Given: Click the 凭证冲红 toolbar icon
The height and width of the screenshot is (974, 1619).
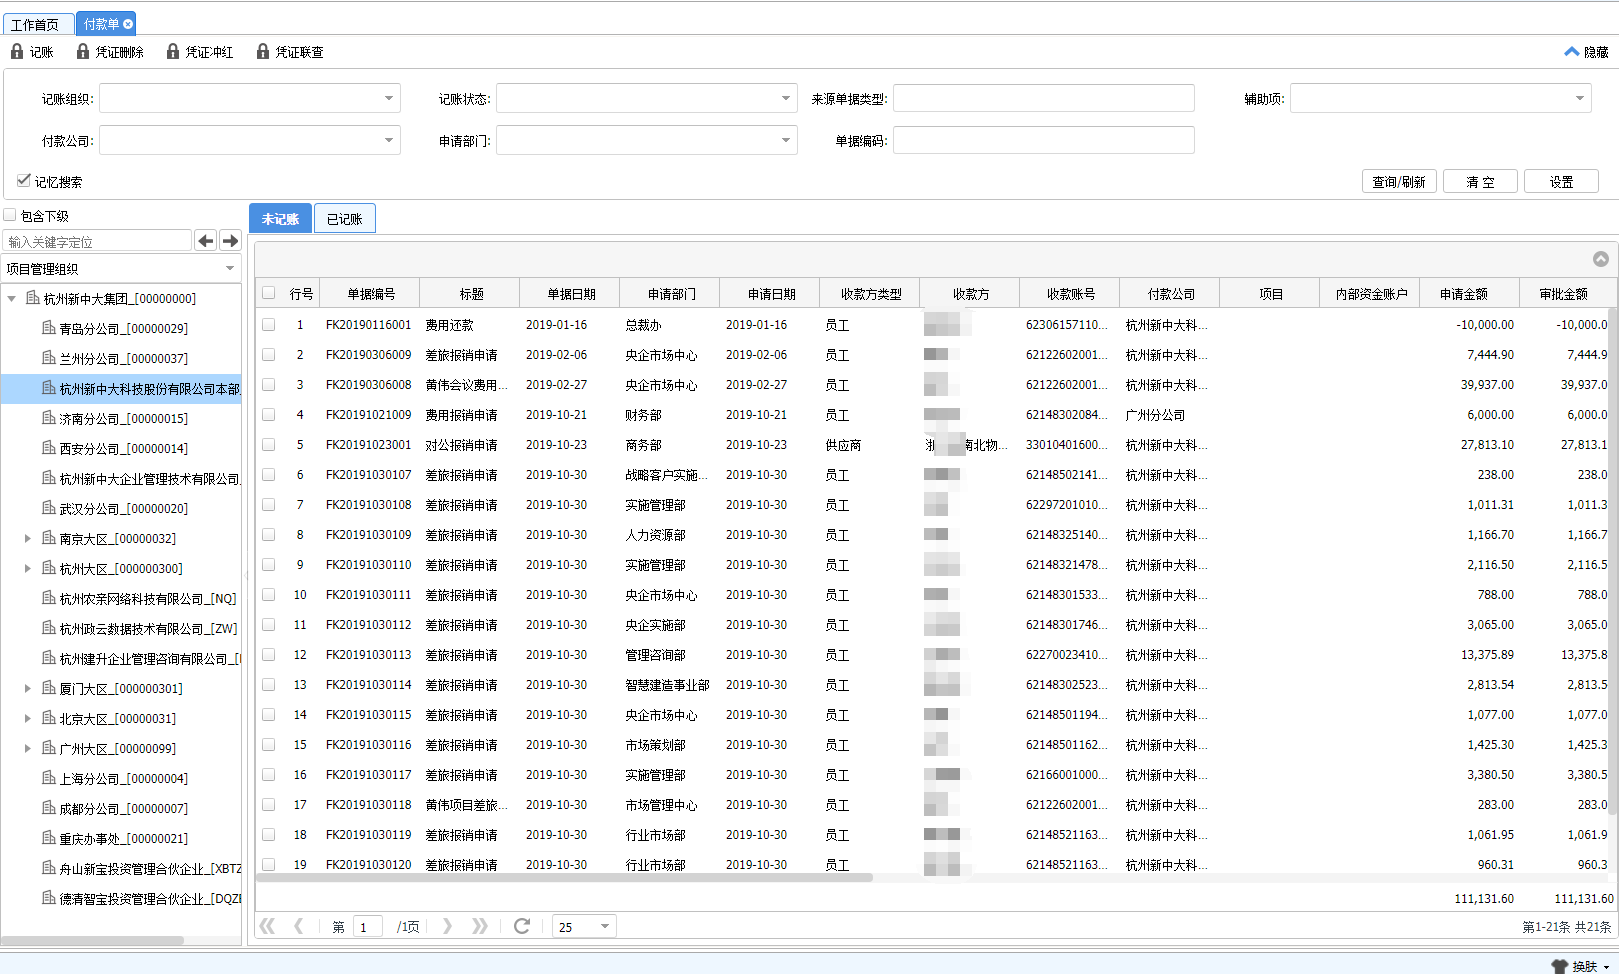Looking at the screenshot, I should (x=173, y=51).
